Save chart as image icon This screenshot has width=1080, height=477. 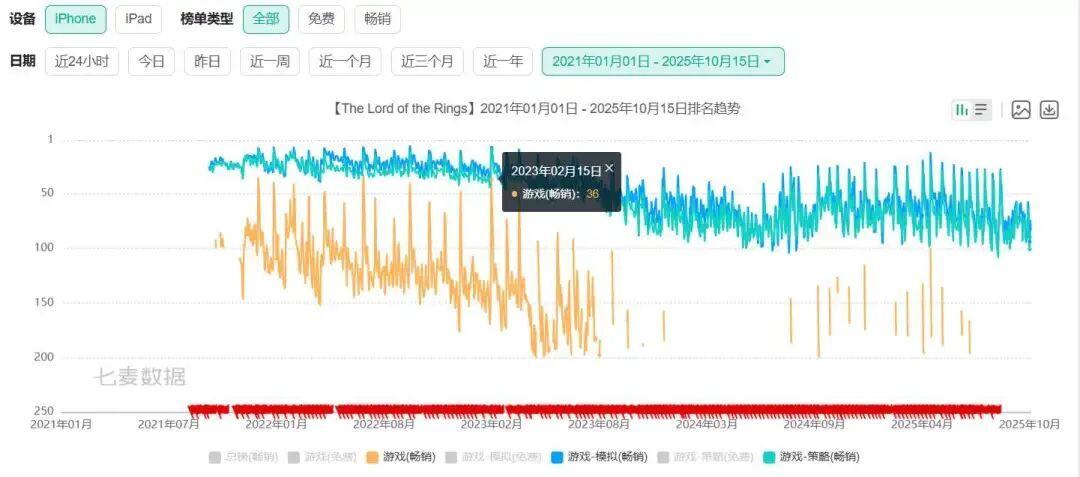tap(1021, 110)
